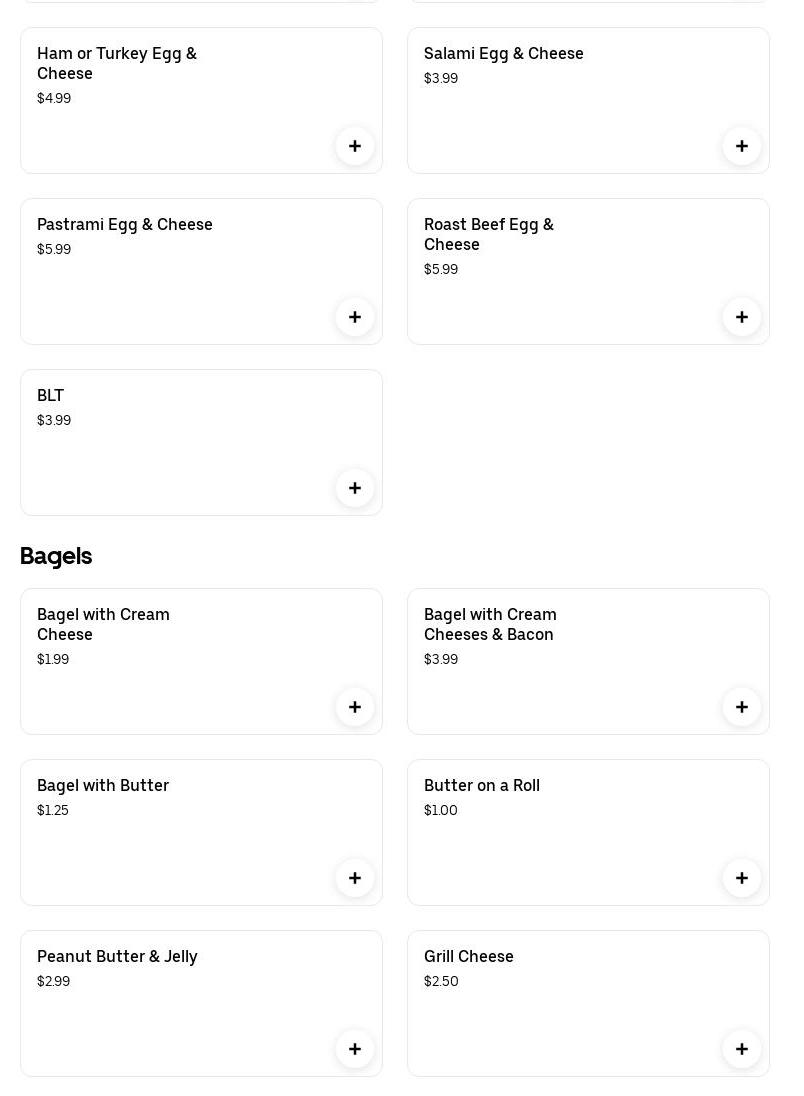
Task: Click plus for Roast Beef Egg & Cheese
Action: tap(742, 317)
